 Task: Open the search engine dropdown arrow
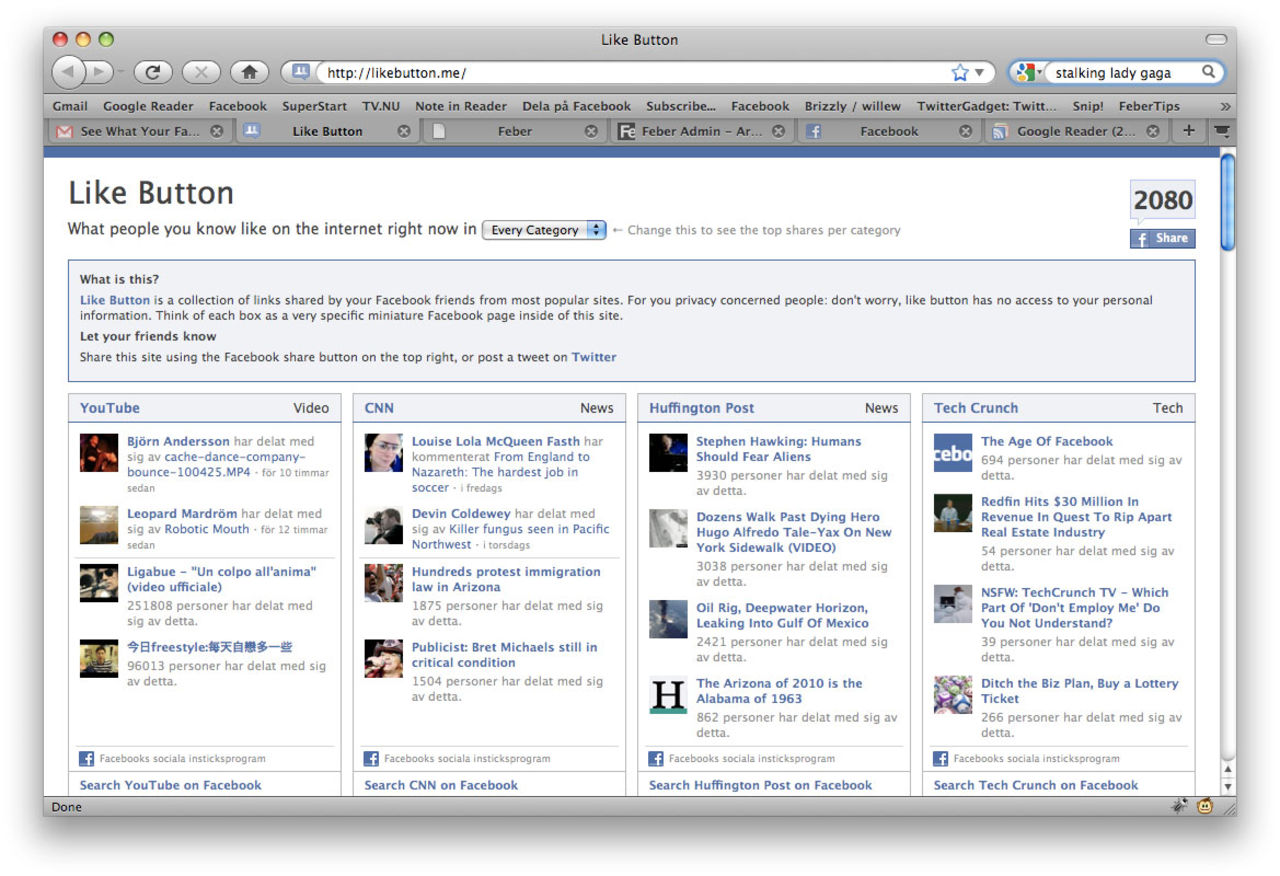point(1040,72)
